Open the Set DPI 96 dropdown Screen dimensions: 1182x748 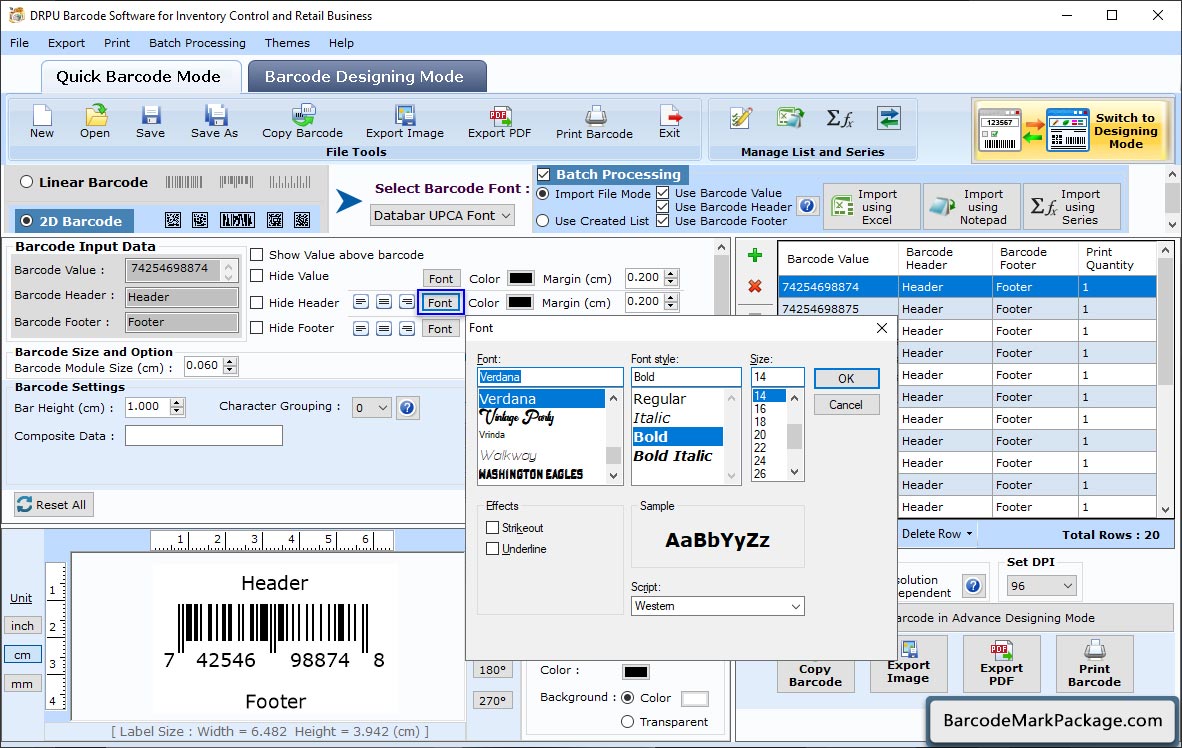(1042, 586)
